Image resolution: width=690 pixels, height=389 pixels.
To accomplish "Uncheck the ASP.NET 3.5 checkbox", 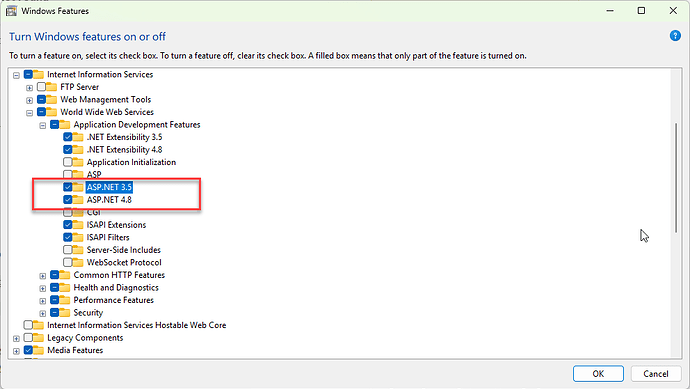I will coord(67,187).
